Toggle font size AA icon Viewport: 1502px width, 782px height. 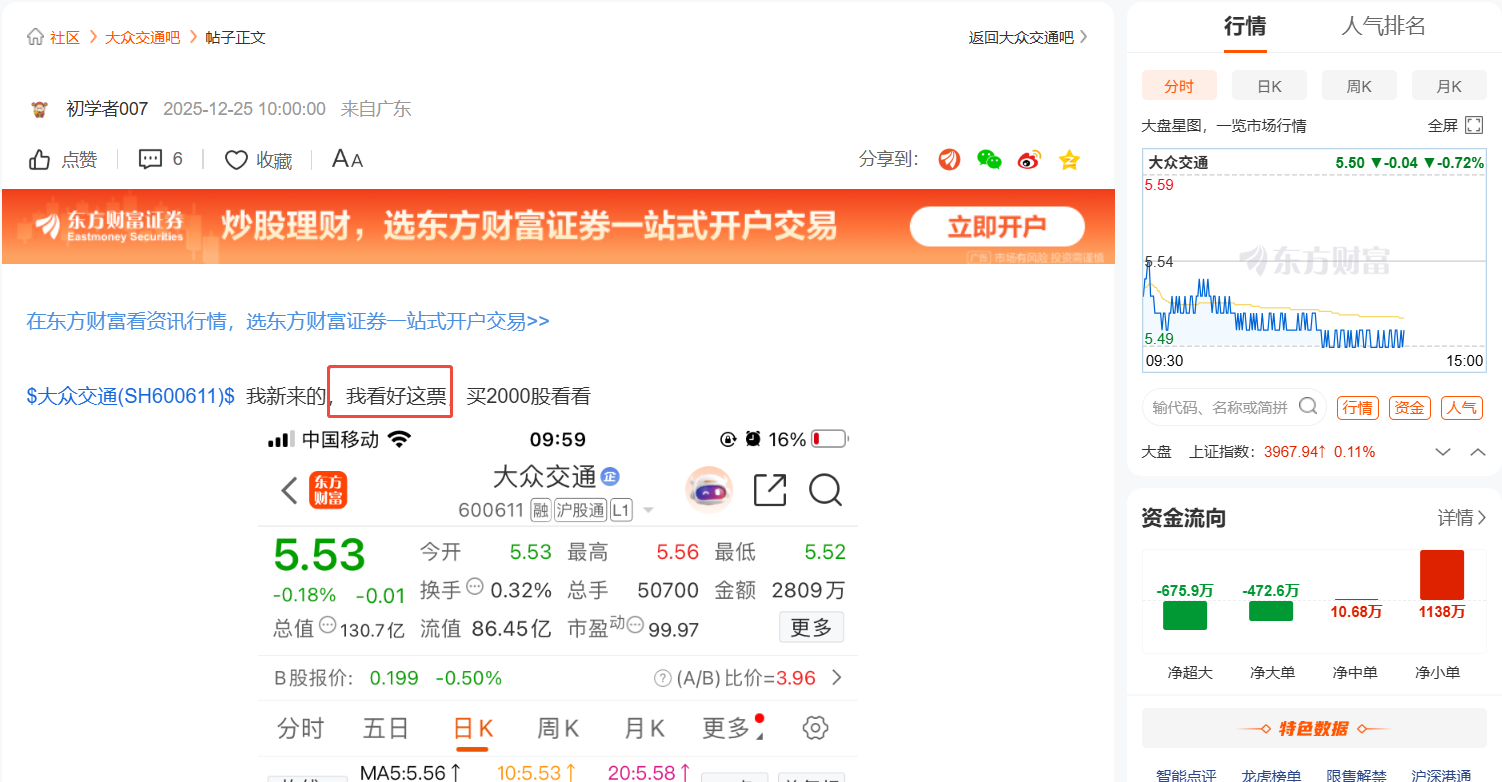[347, 159]
